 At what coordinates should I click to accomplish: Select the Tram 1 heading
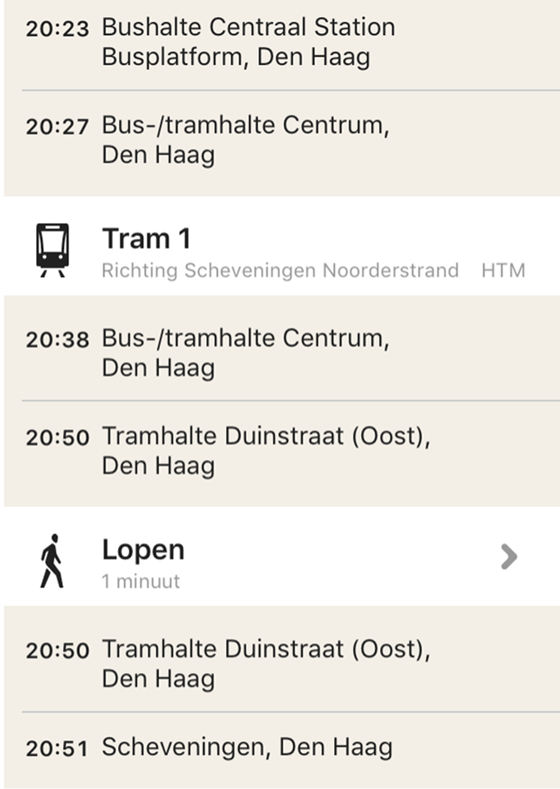[146, 238]
